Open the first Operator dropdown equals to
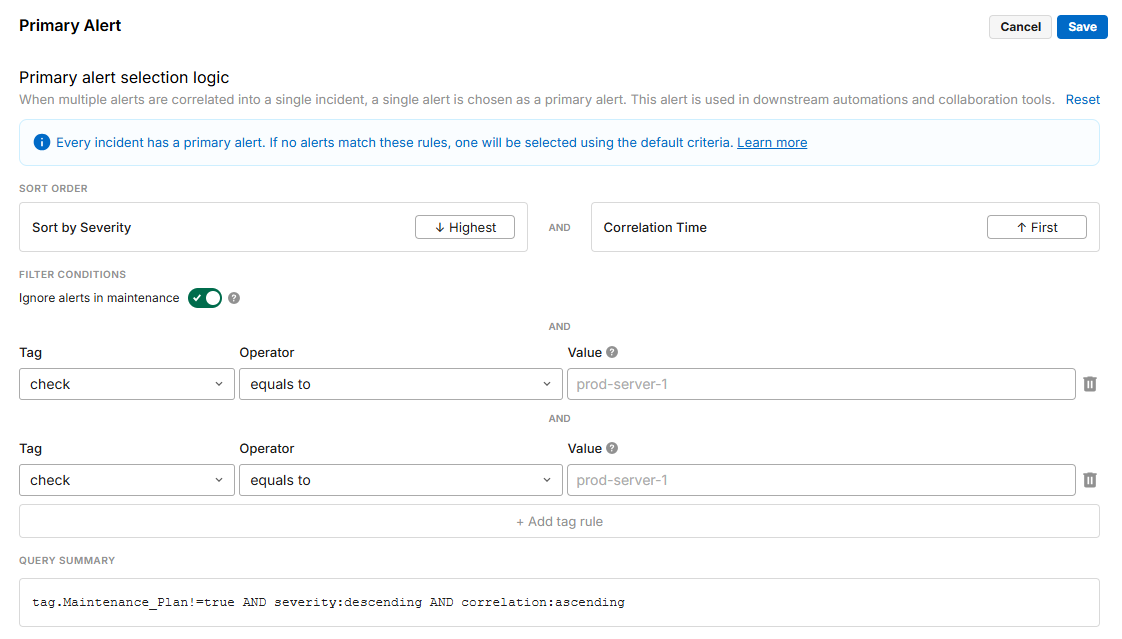 401,384
